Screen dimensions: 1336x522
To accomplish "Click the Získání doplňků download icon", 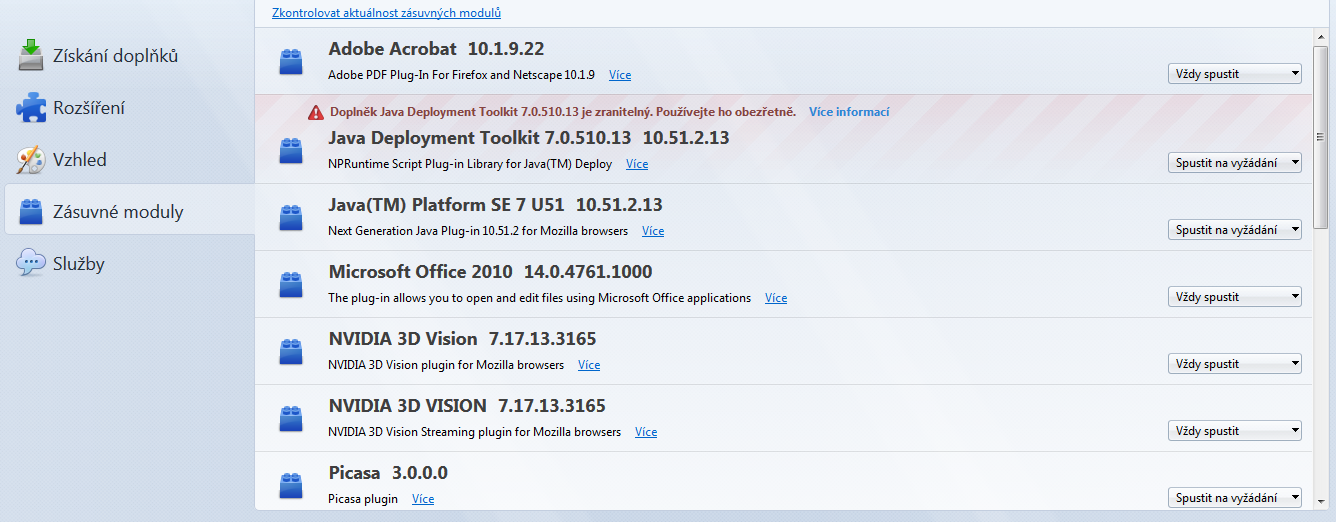I will coord(31,56).
